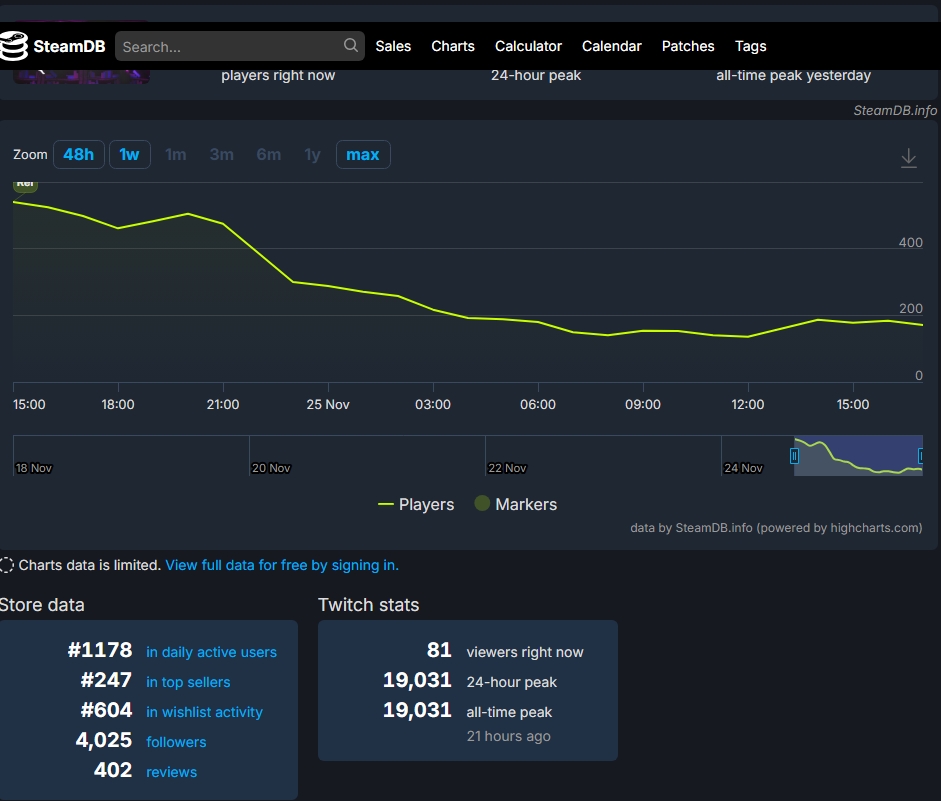
Task: Open the Tags page
Action: pos(750,46)
